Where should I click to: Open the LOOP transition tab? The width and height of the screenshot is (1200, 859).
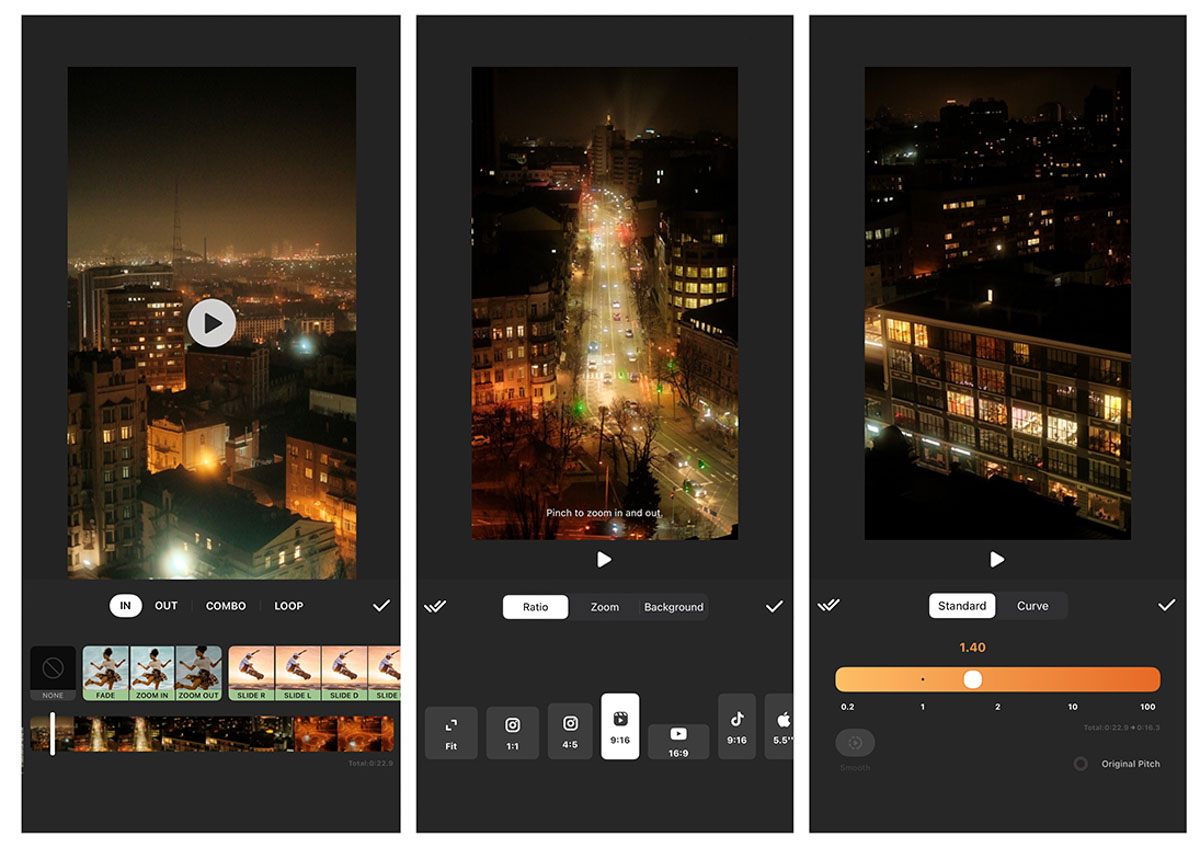pos(288,606)
